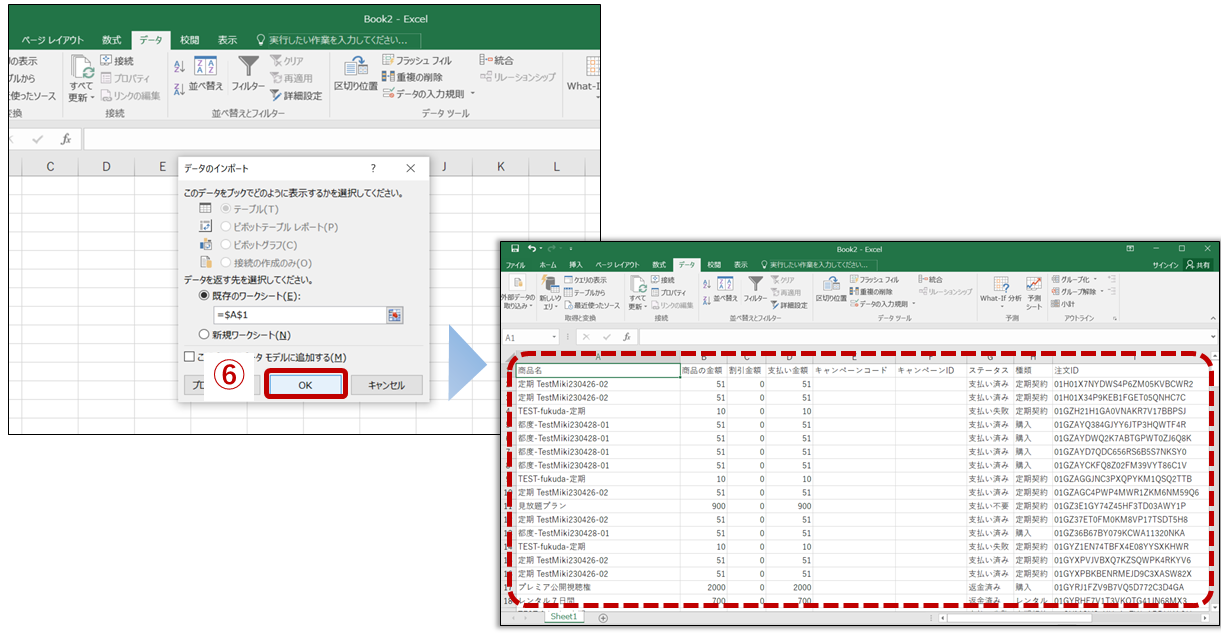
Task: Open quick access toolbar customize arrow in right window
Action: [571, 249]
